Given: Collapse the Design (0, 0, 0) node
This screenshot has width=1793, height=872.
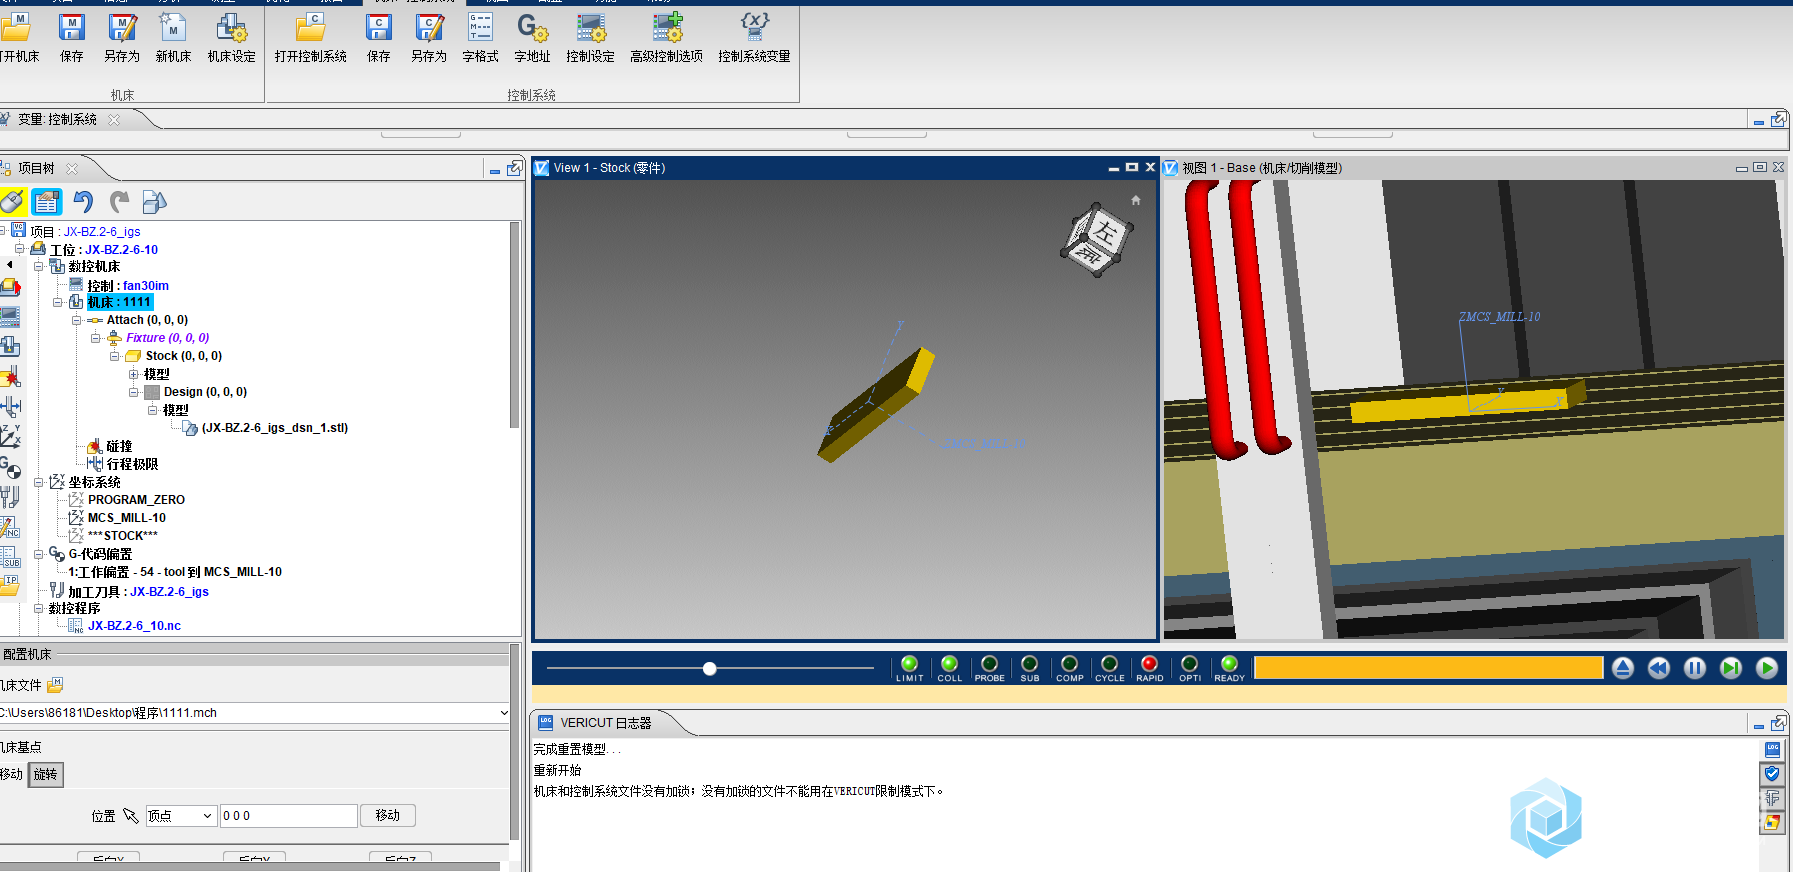Looking at the screenshot, I should pyautogui.click(x=133, y=392).
